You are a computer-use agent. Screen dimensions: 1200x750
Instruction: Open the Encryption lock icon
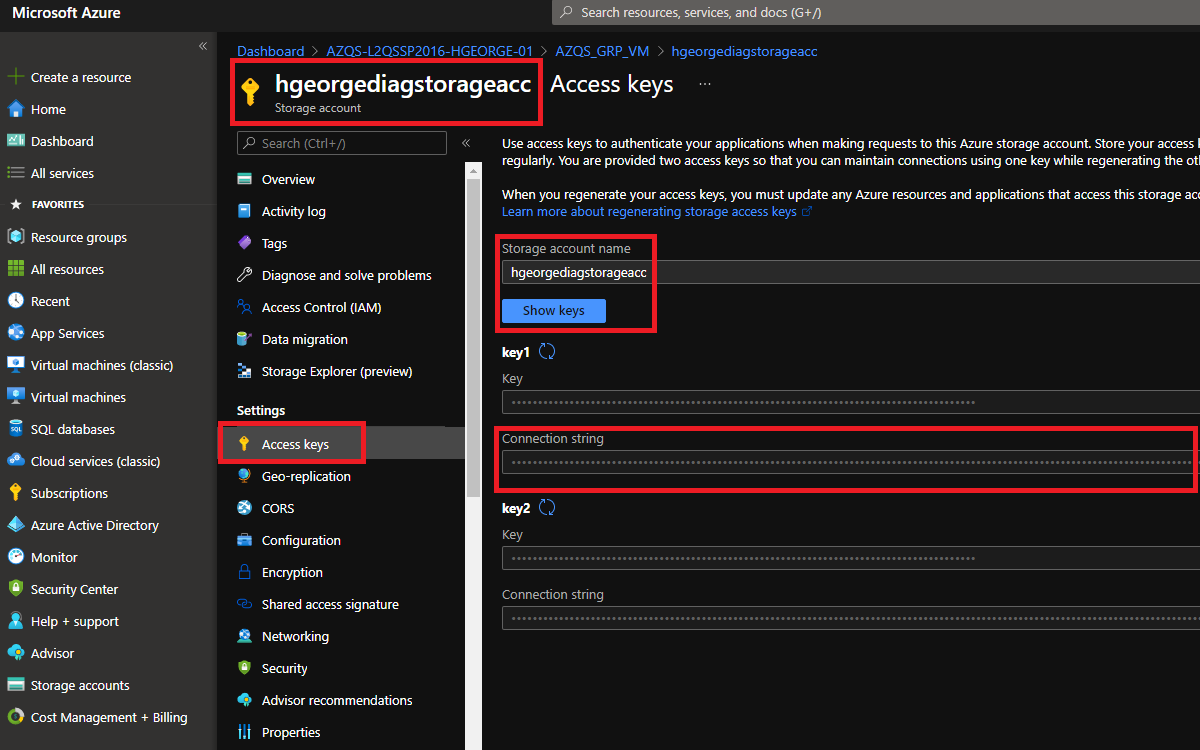point(244,573)
